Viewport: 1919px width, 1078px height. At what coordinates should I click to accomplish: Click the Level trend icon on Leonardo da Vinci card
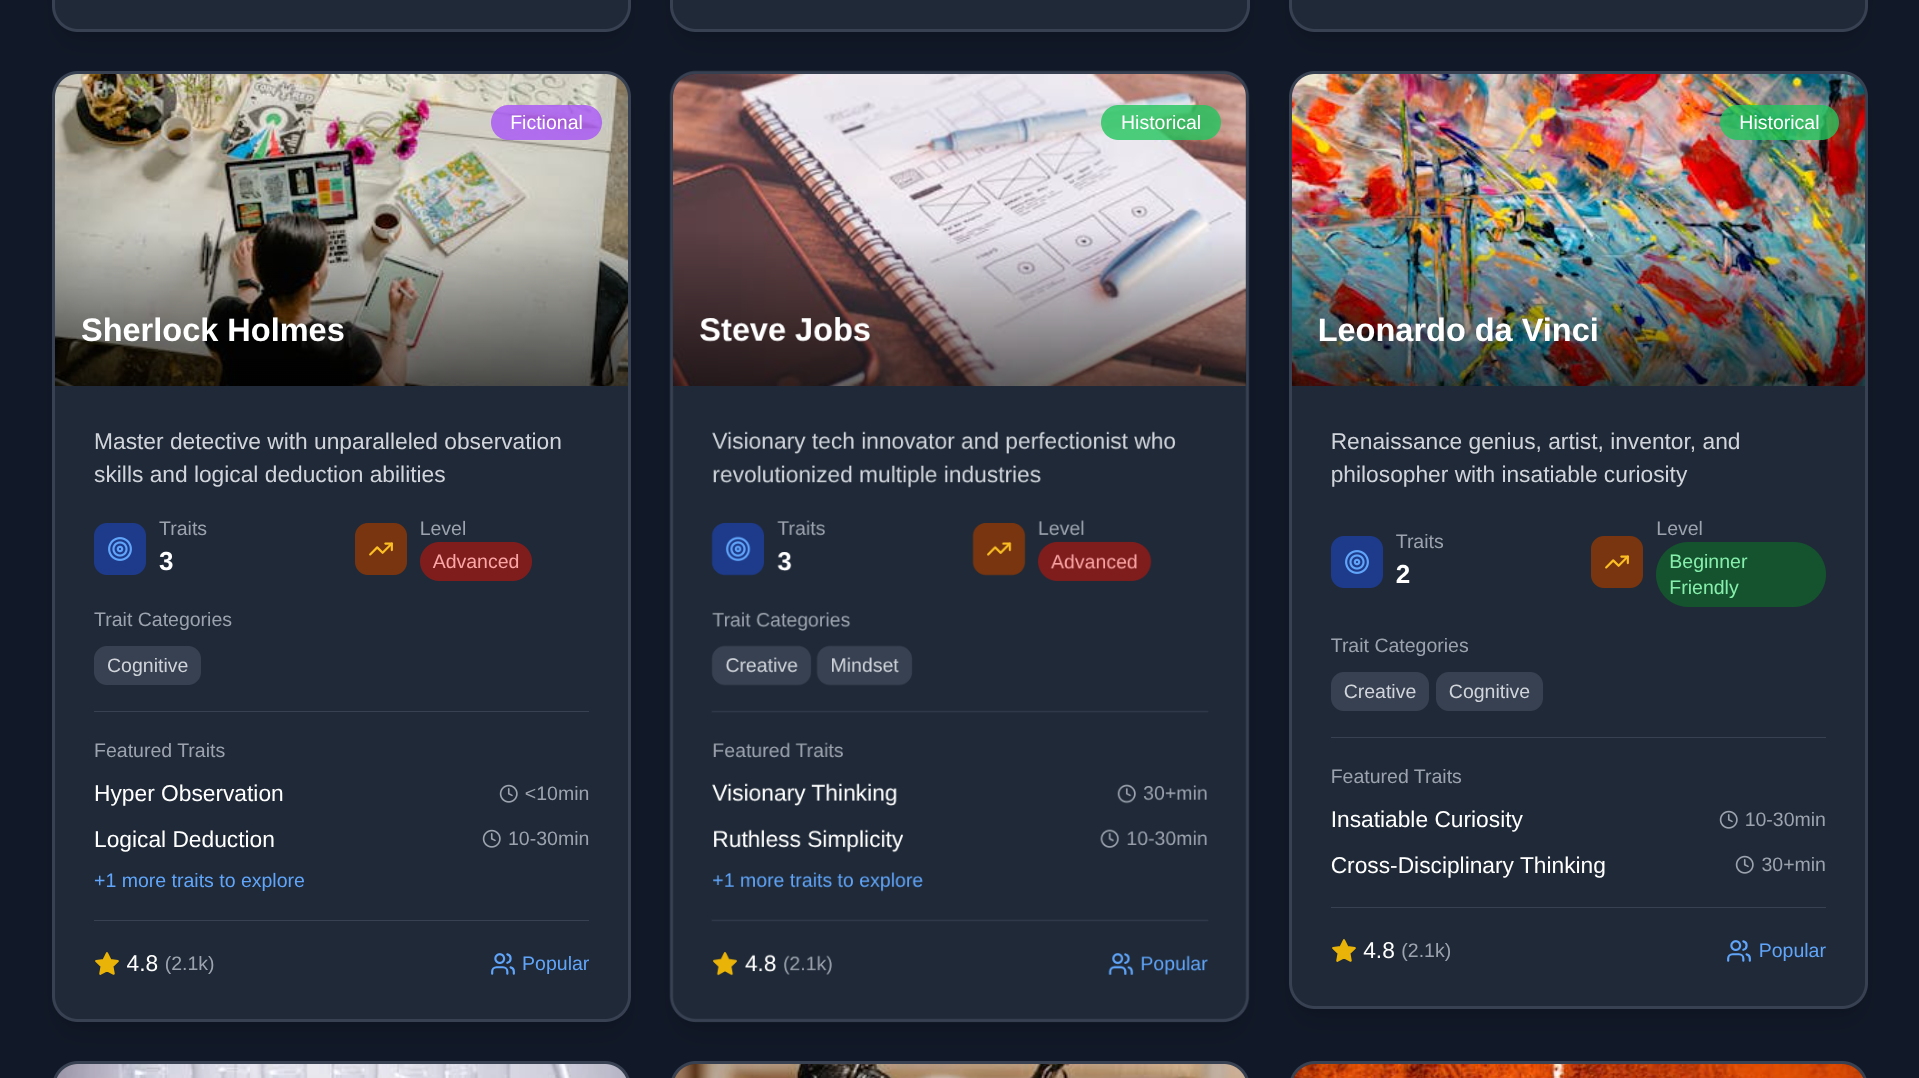pyautogui.click(x=1617, y=562)
